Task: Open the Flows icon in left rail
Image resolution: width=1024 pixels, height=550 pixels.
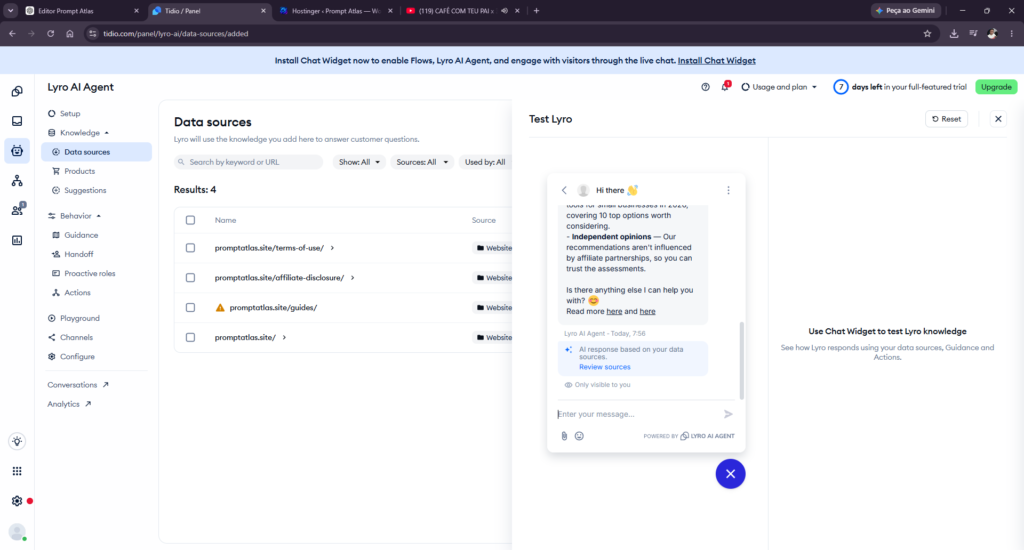Action: tap(17, 181)
